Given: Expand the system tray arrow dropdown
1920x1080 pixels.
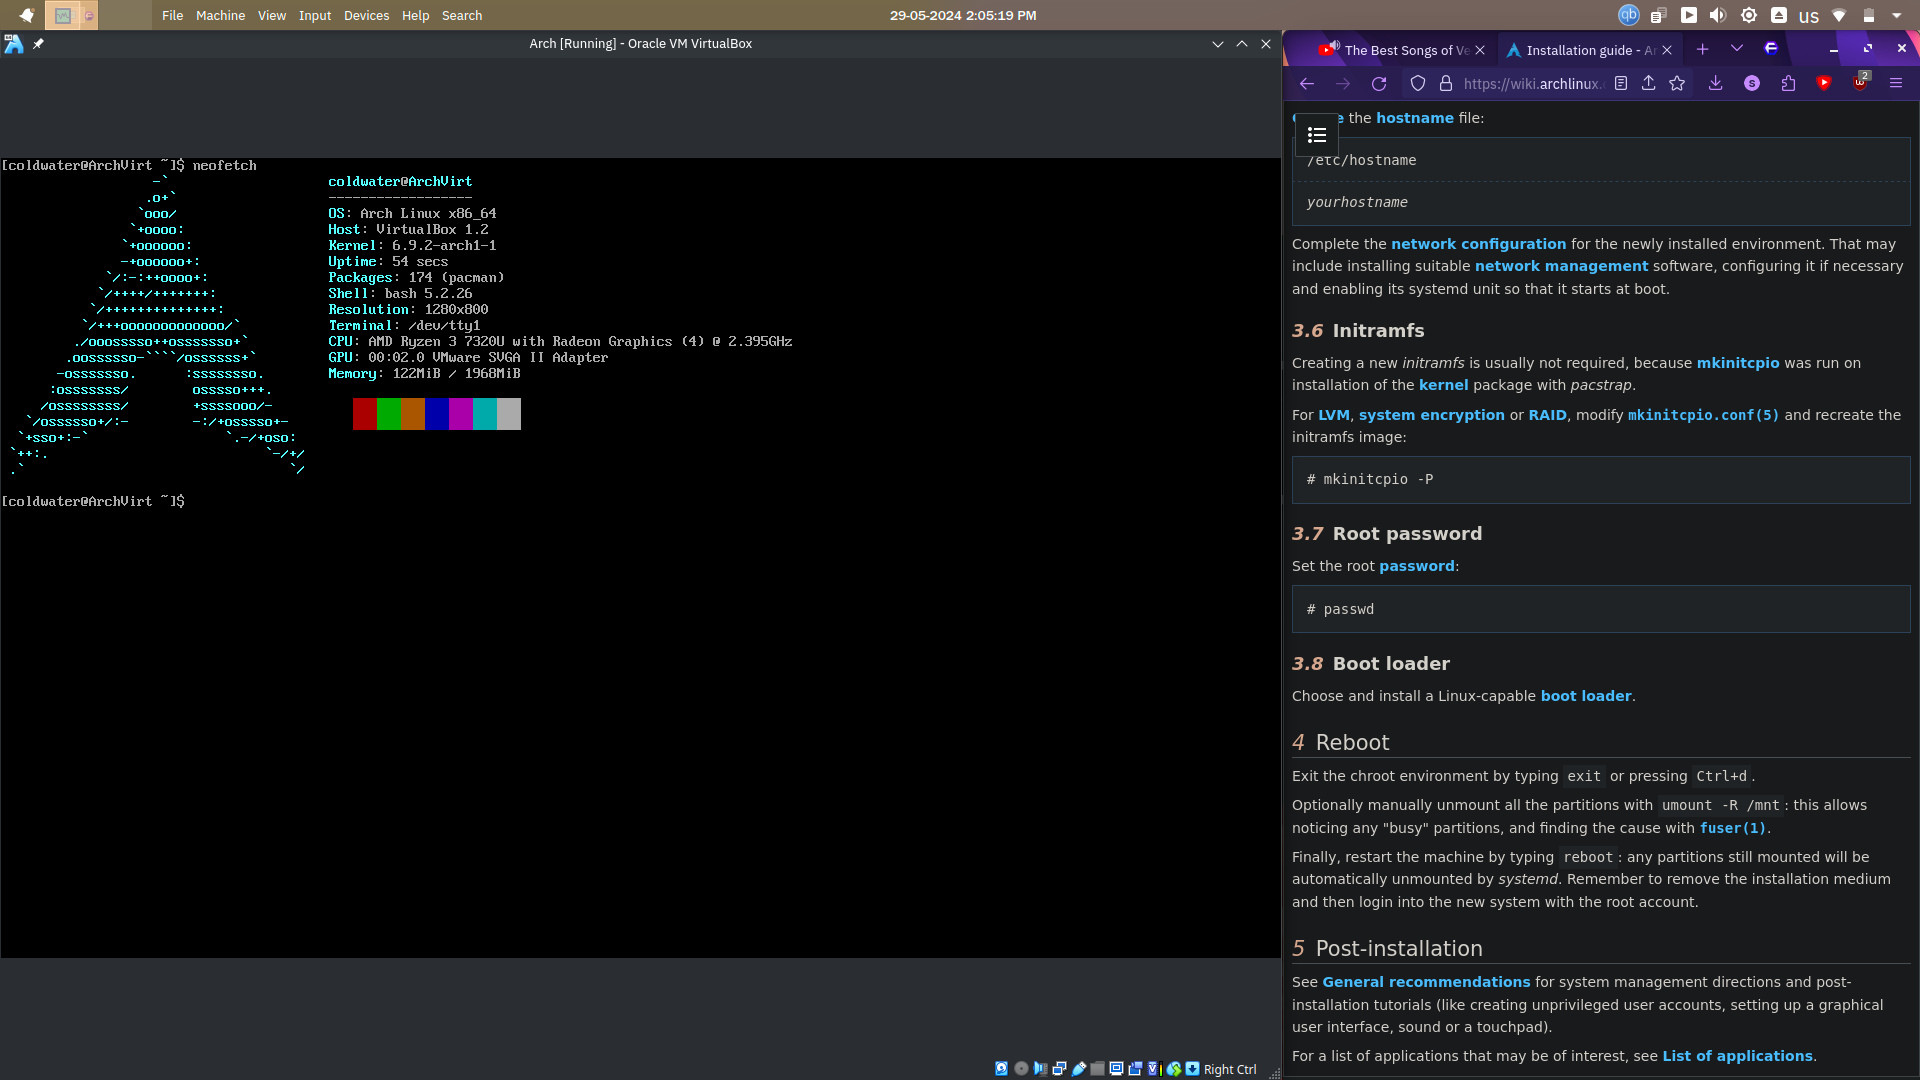Looking at the screenshot, I should [x=1897, y=16].
